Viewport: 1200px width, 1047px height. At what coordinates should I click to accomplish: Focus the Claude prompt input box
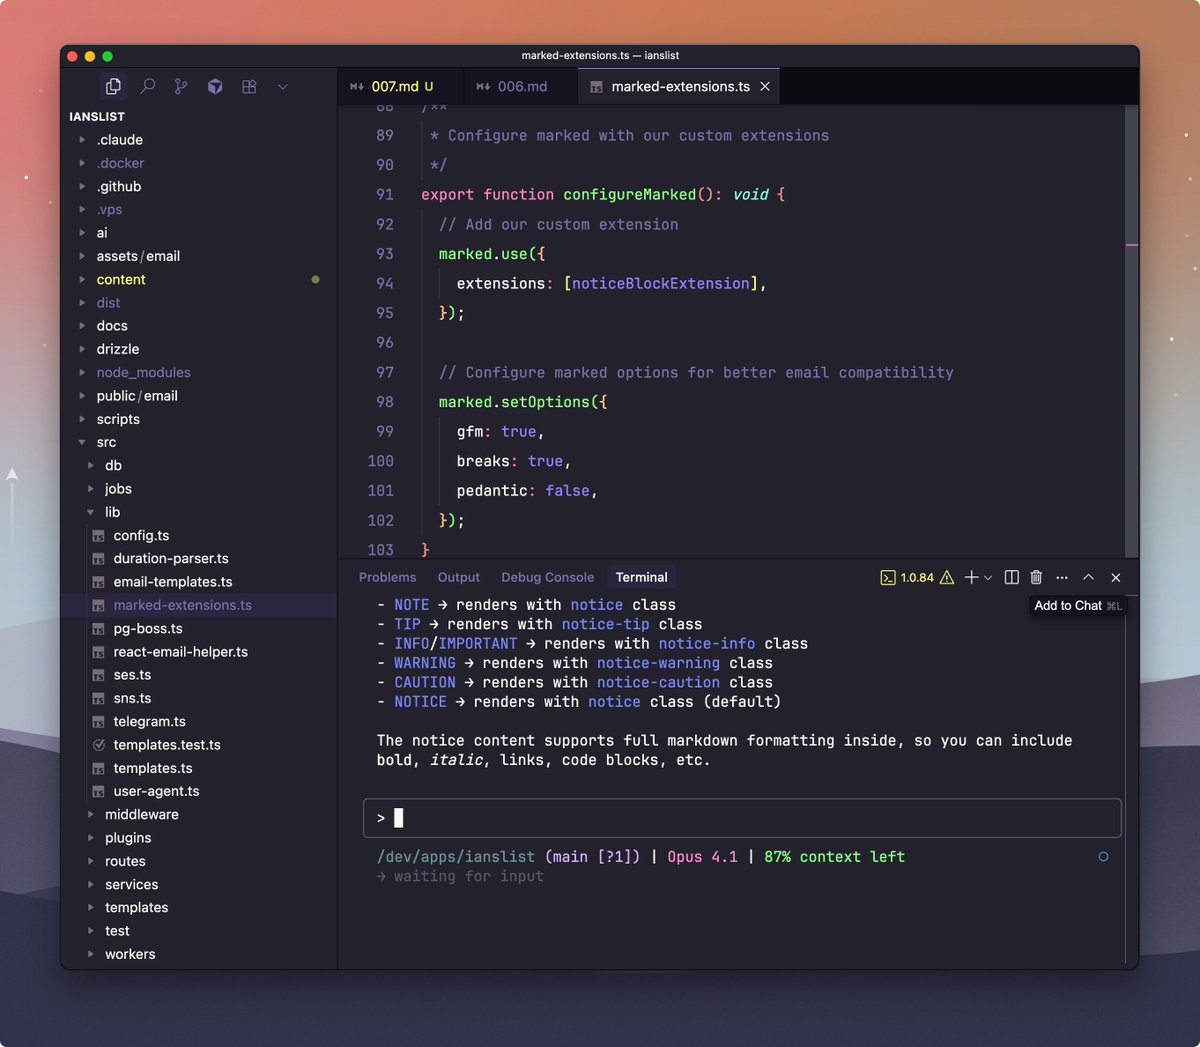(742, 818)
